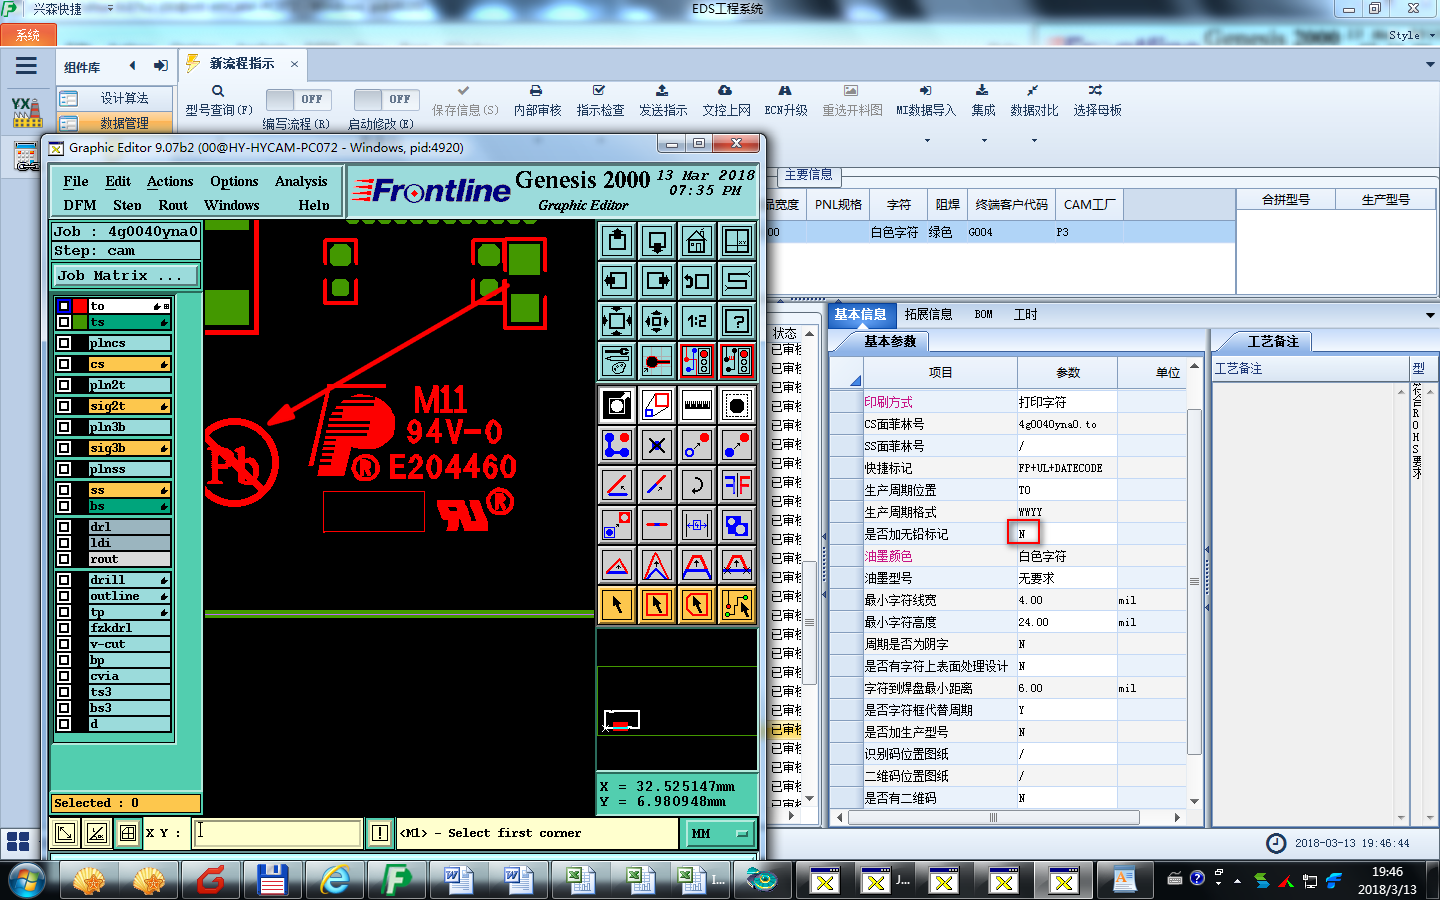Open Internet Explorer from the taskbar
This screenshot has height=900, width=1440.
pos(335,881)
